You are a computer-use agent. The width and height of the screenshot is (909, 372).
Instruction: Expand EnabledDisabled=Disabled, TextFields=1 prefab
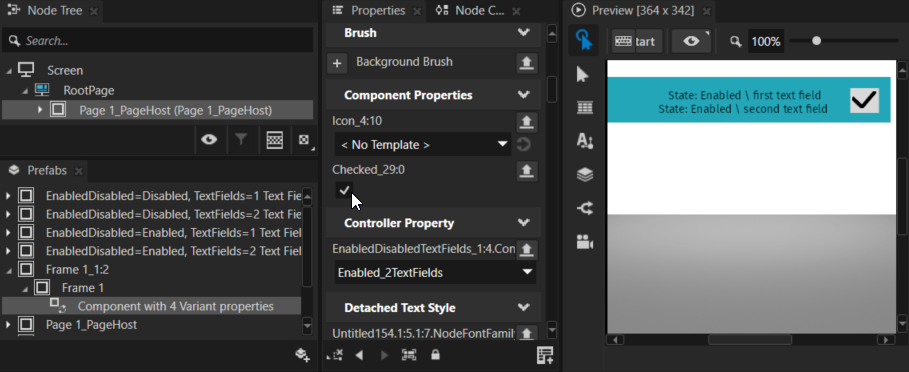(9, 196)
